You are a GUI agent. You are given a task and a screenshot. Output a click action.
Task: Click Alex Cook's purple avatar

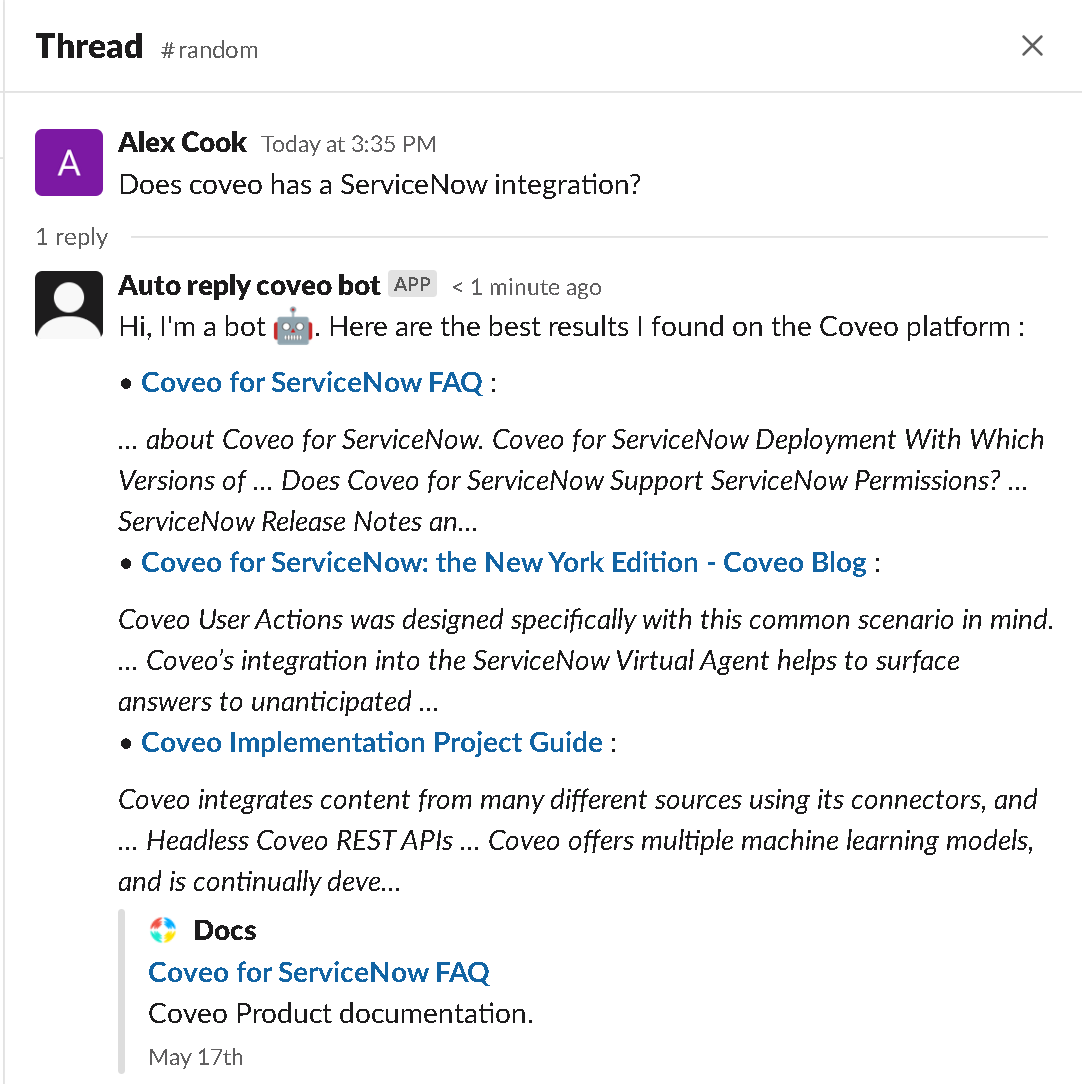(69, 162)
